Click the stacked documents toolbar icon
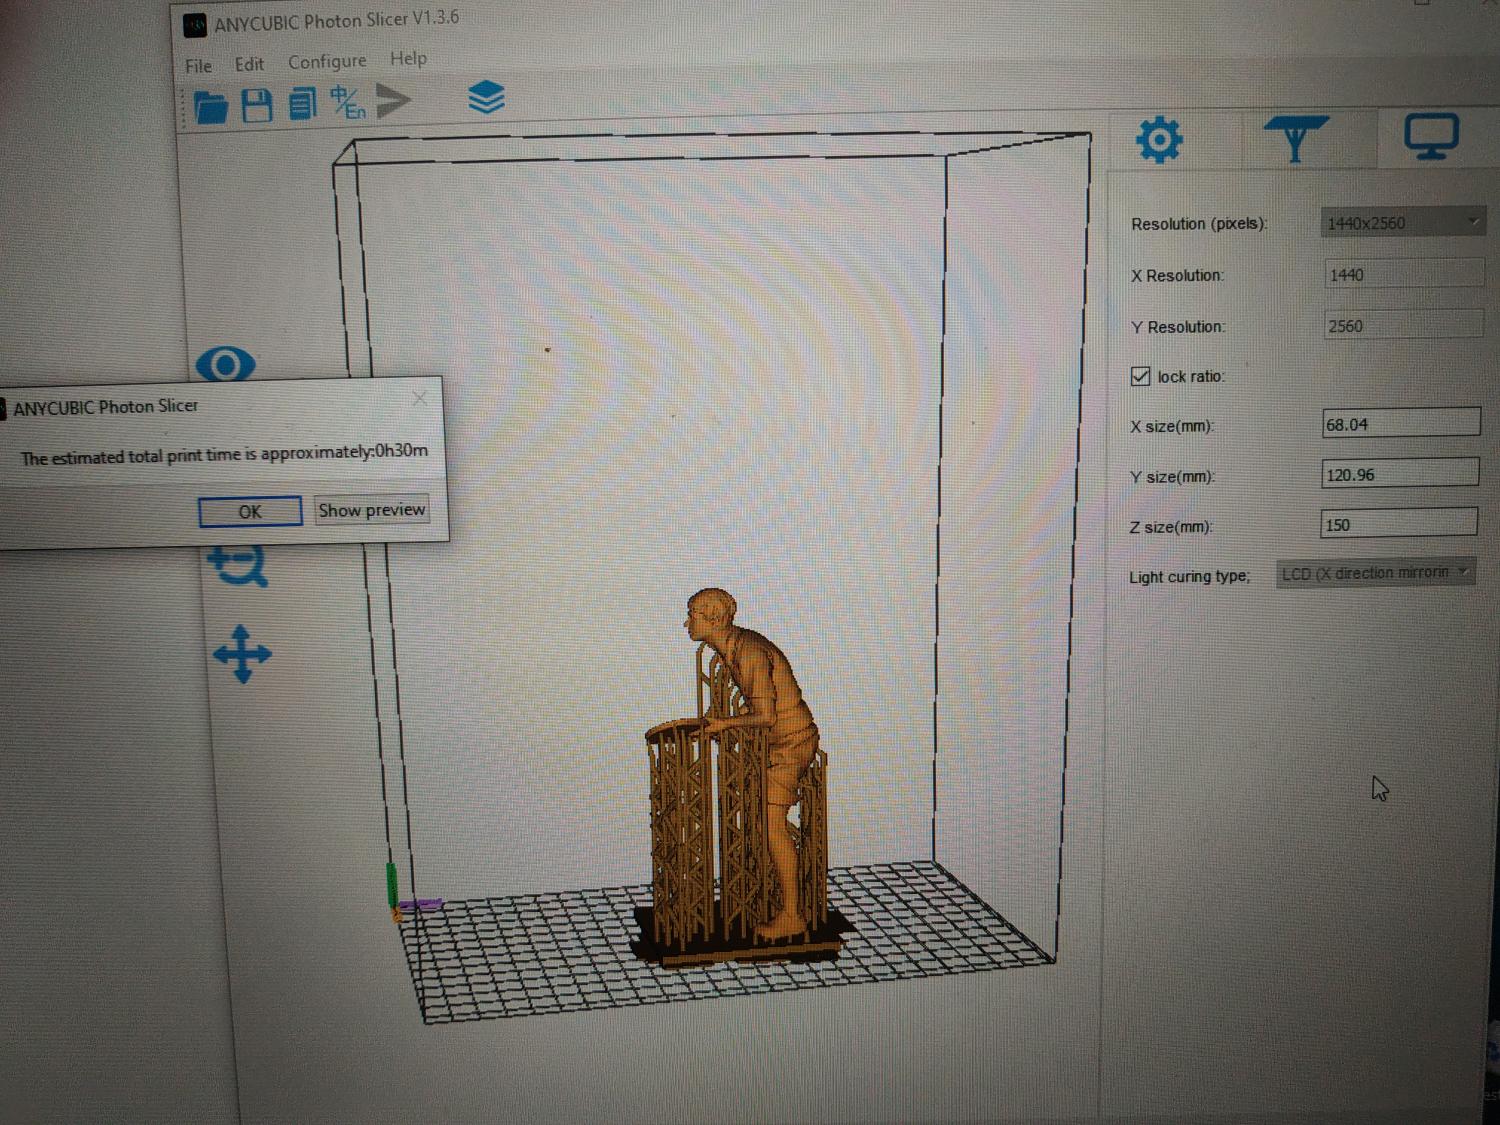 tap(302, 103)
